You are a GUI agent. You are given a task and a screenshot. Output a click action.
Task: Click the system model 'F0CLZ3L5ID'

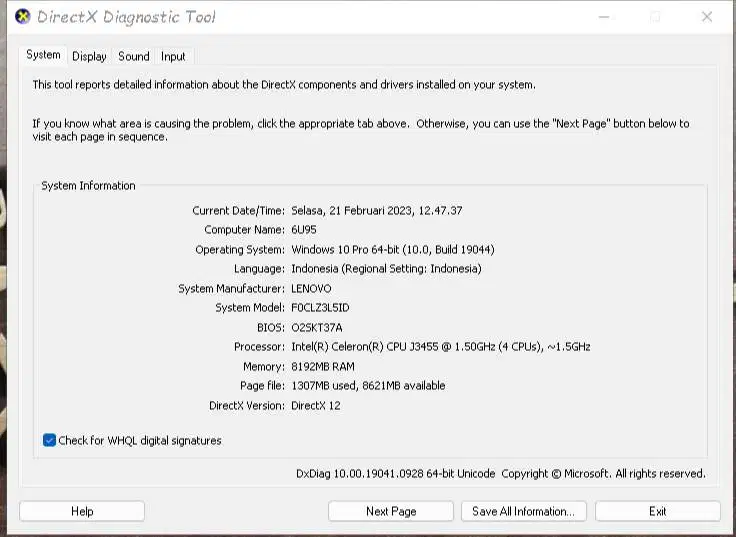click(320, 308)
